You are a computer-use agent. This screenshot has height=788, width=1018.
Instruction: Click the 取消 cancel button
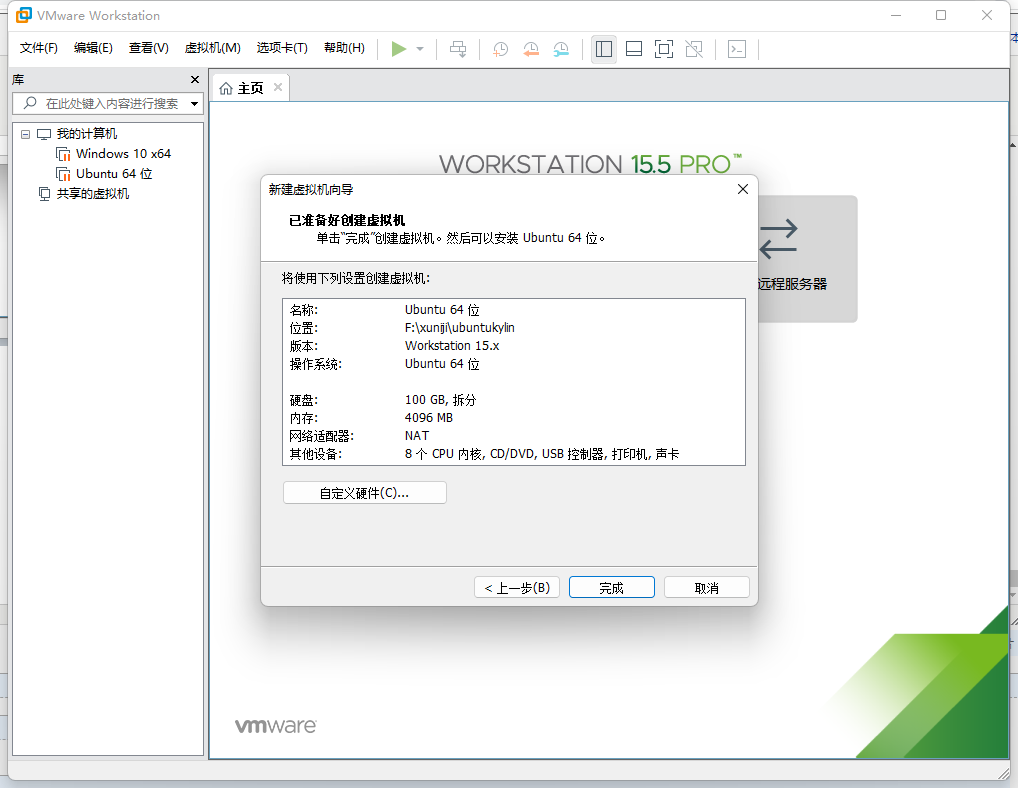pos(706,588)
